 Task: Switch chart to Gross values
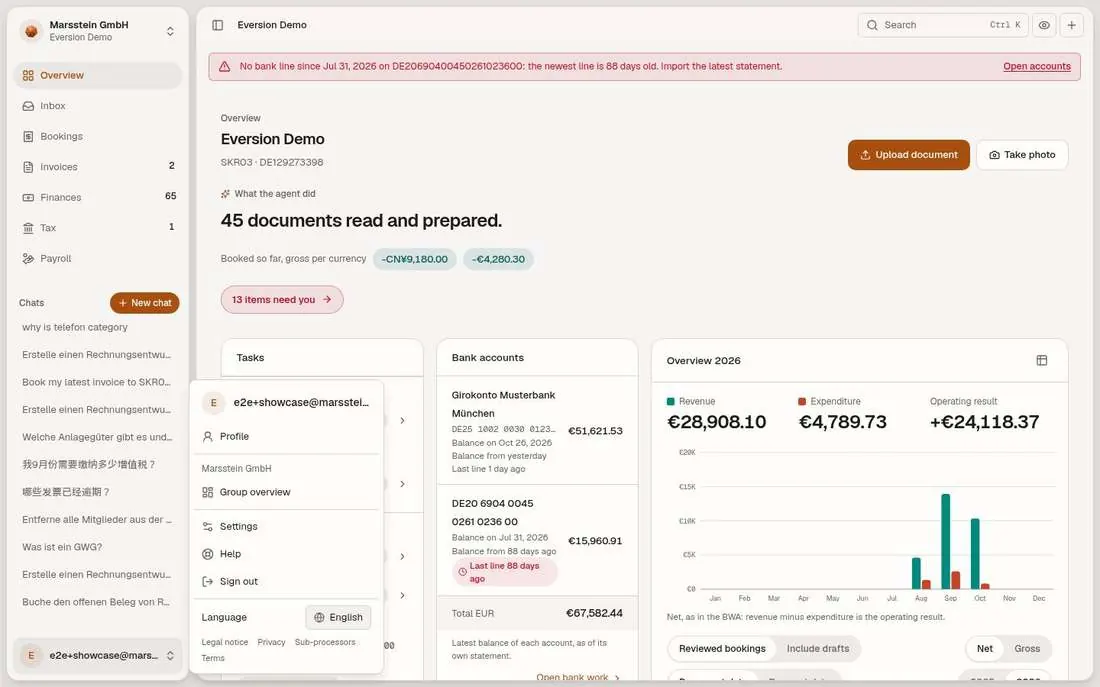click(1026, 648)
